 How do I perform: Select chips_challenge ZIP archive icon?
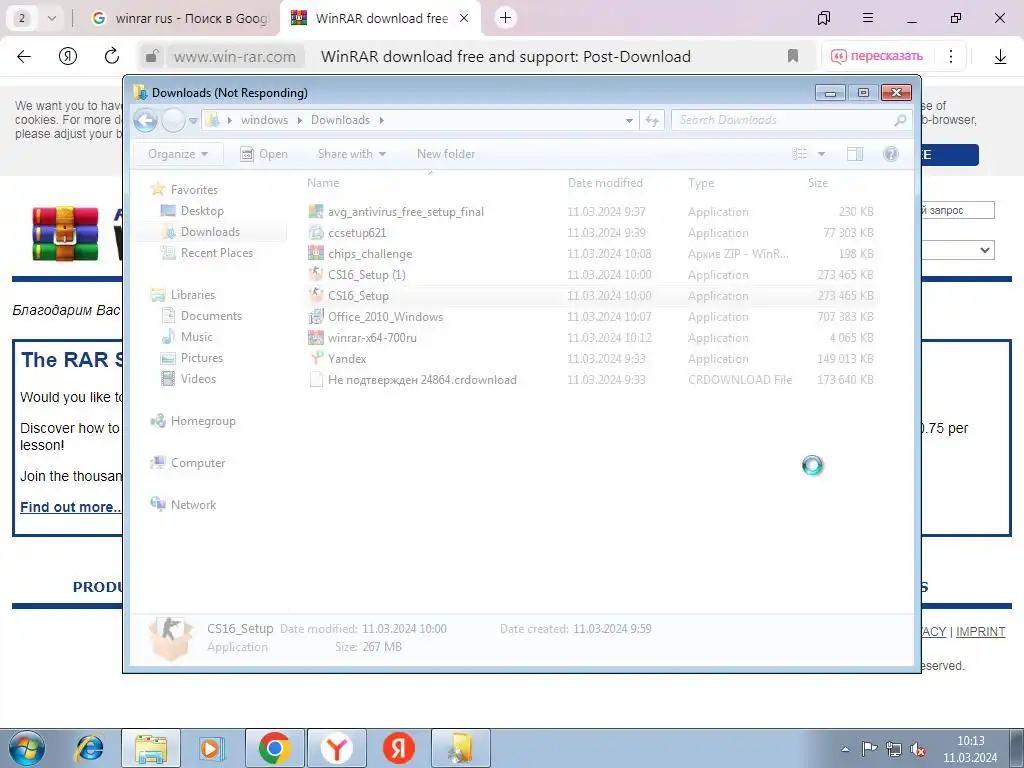coord(316,253)
